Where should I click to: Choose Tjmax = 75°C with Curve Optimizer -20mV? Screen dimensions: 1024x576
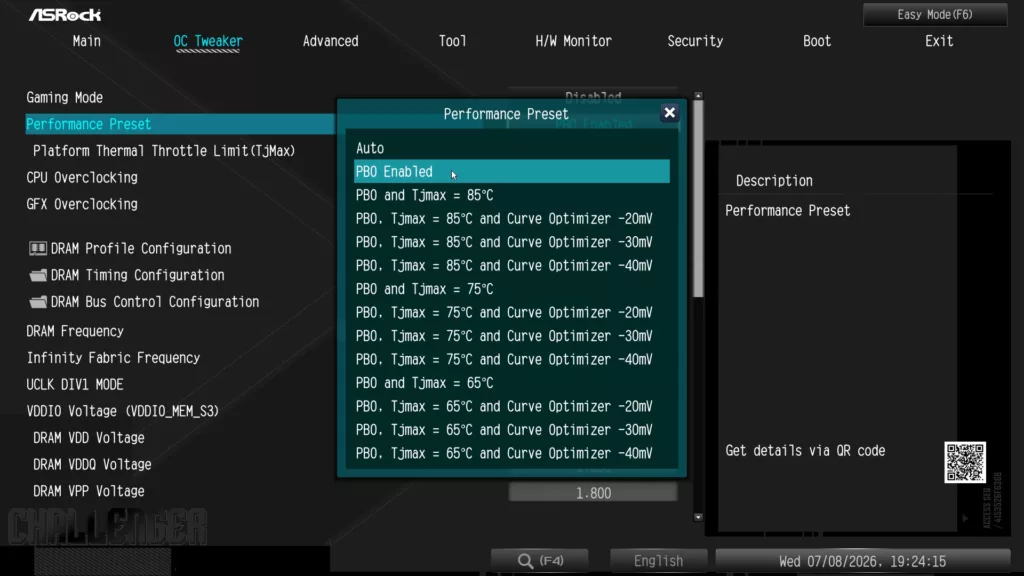(511, 313)
